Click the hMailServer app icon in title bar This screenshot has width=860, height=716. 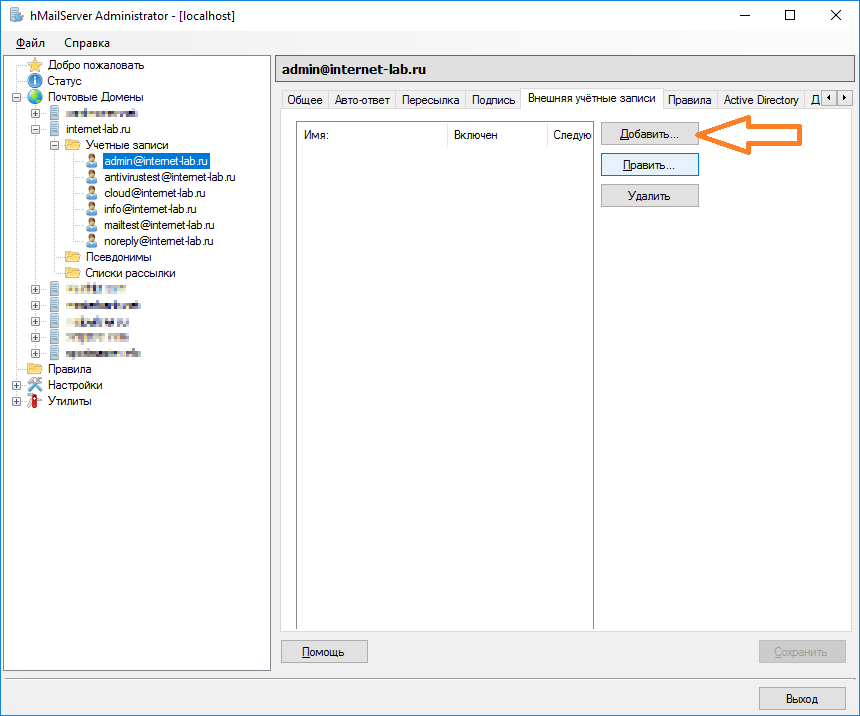16,15
